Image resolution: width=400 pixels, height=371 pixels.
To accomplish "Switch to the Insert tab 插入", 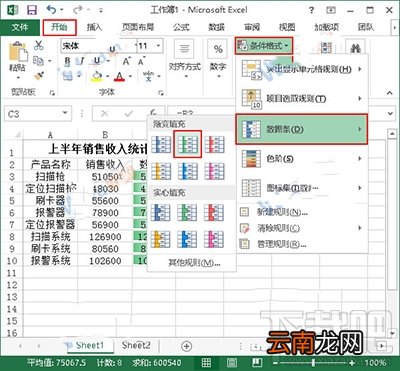I will click(x=94, y=27).
